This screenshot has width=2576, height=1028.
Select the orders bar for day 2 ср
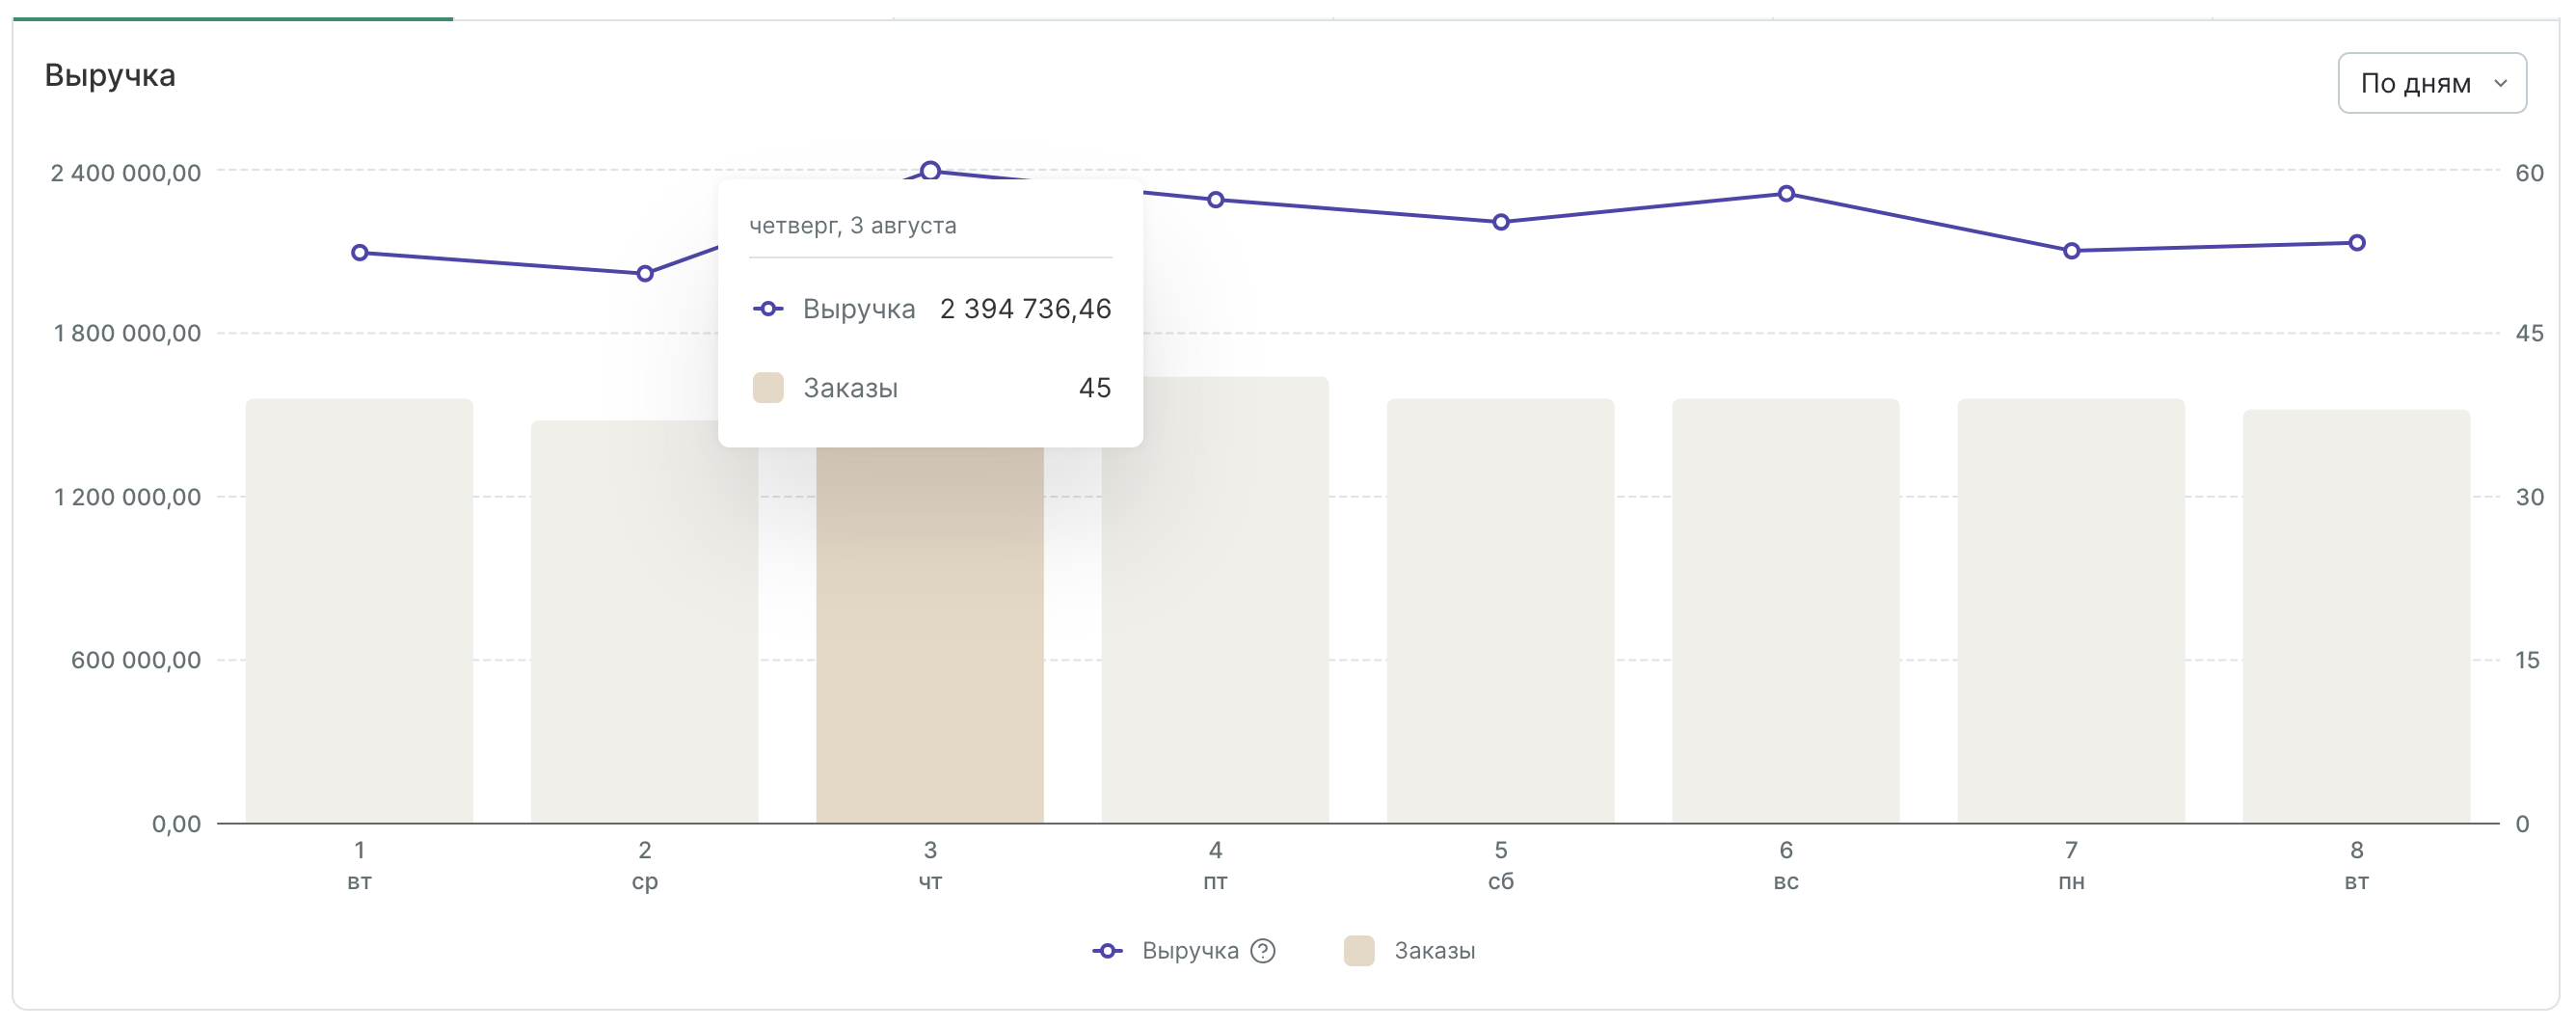click(644, 622)
